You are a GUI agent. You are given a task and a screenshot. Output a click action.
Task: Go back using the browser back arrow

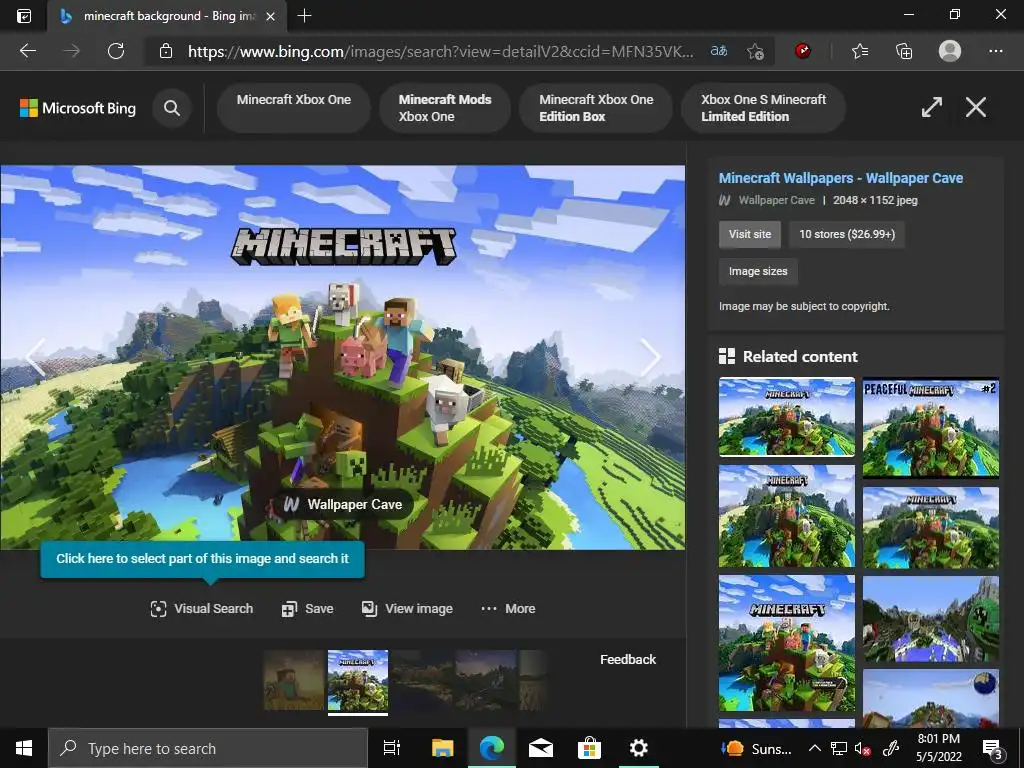[x=27, y=51]
